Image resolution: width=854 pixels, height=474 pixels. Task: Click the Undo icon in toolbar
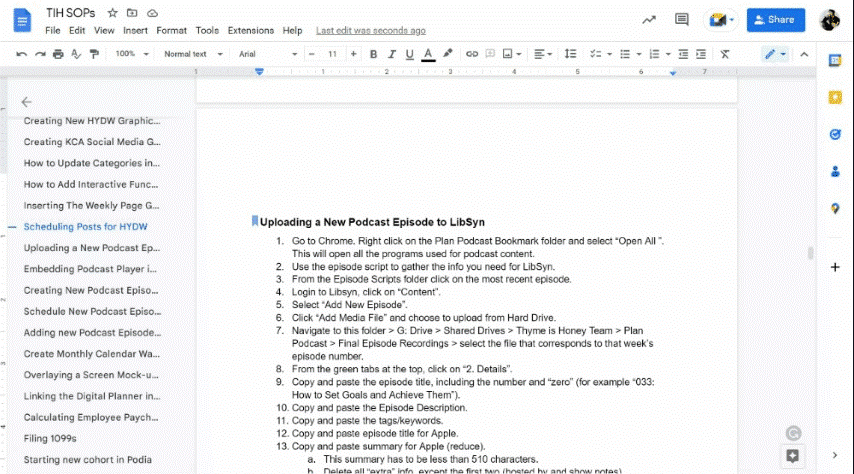22,54
